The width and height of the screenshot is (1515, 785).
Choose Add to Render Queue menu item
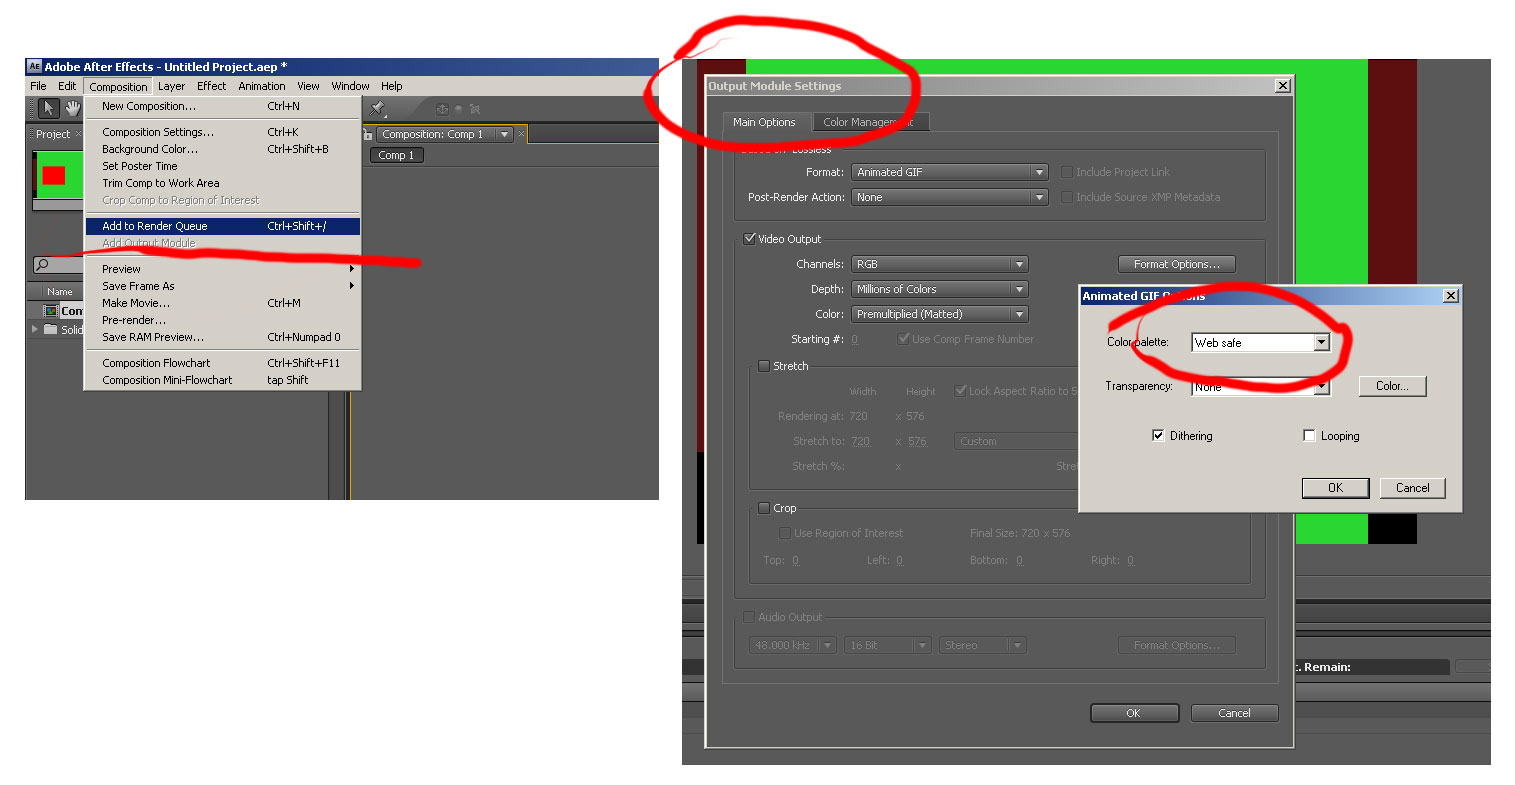point(223,226)
